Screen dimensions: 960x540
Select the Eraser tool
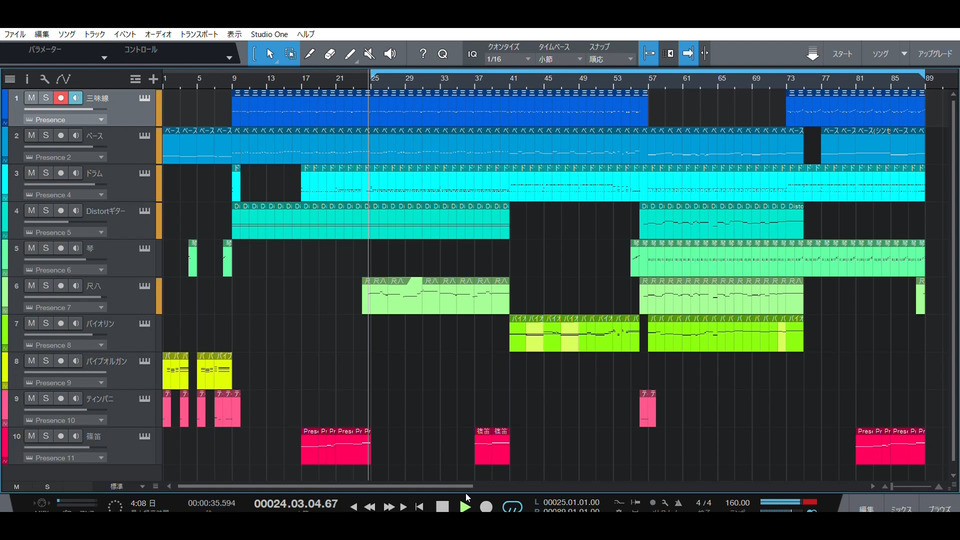tap(330, 54)
